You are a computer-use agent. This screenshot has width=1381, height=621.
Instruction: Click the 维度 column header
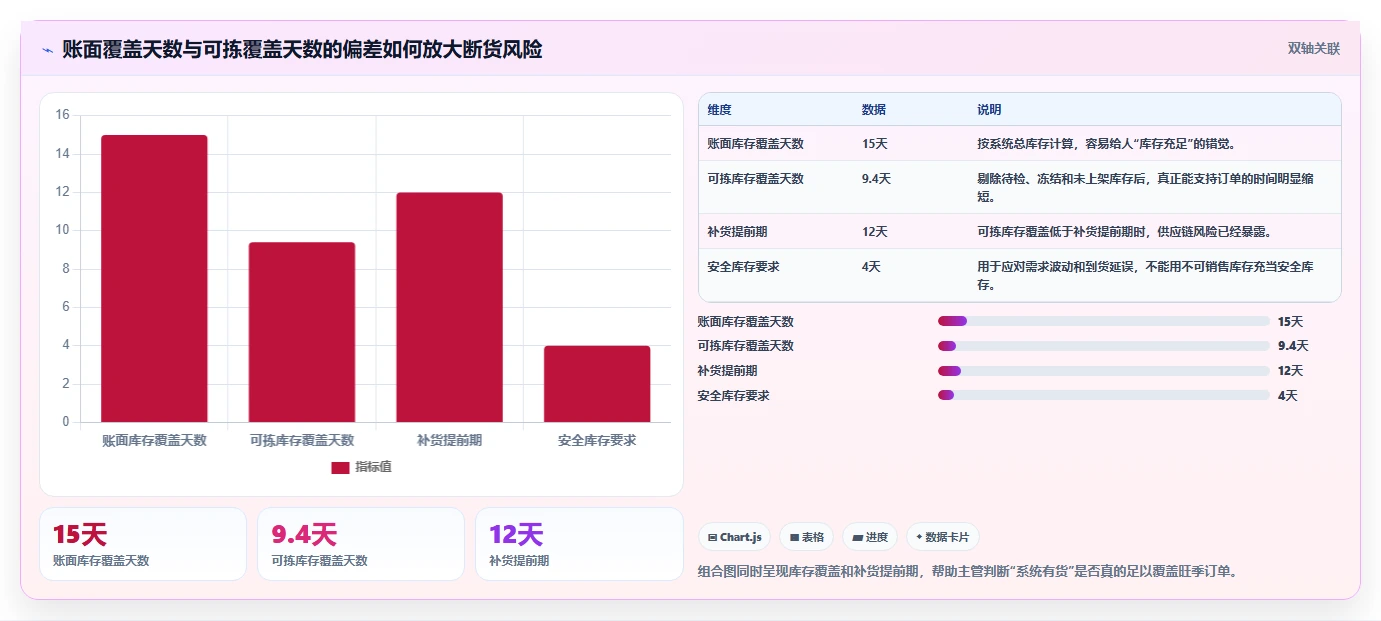(x=719, y=110)
